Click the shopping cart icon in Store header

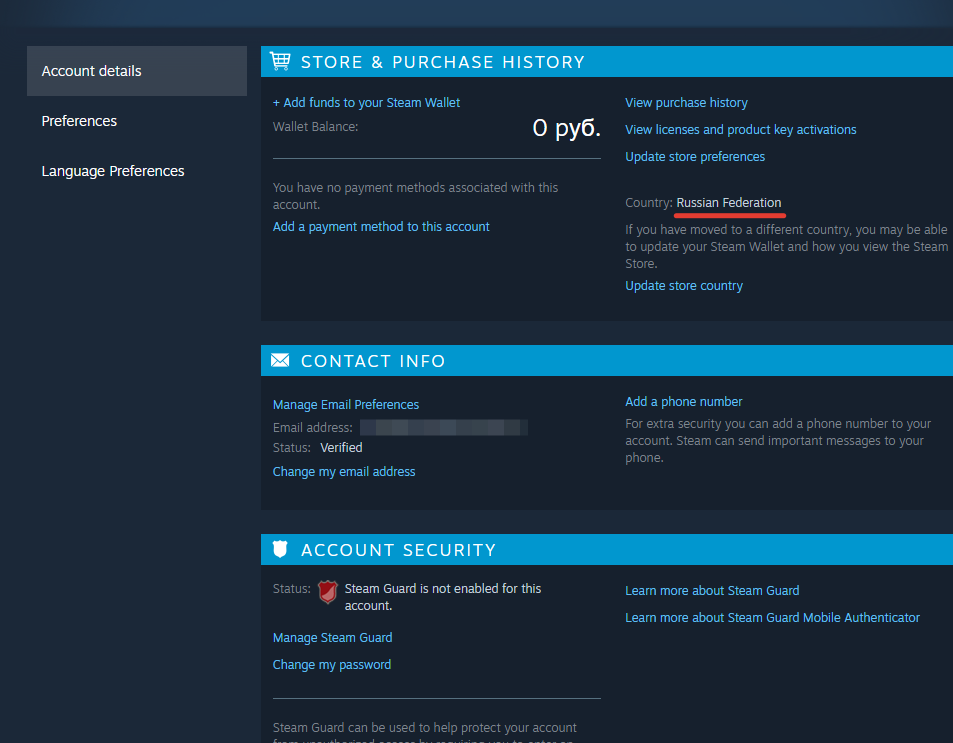(x=280, y=61)
